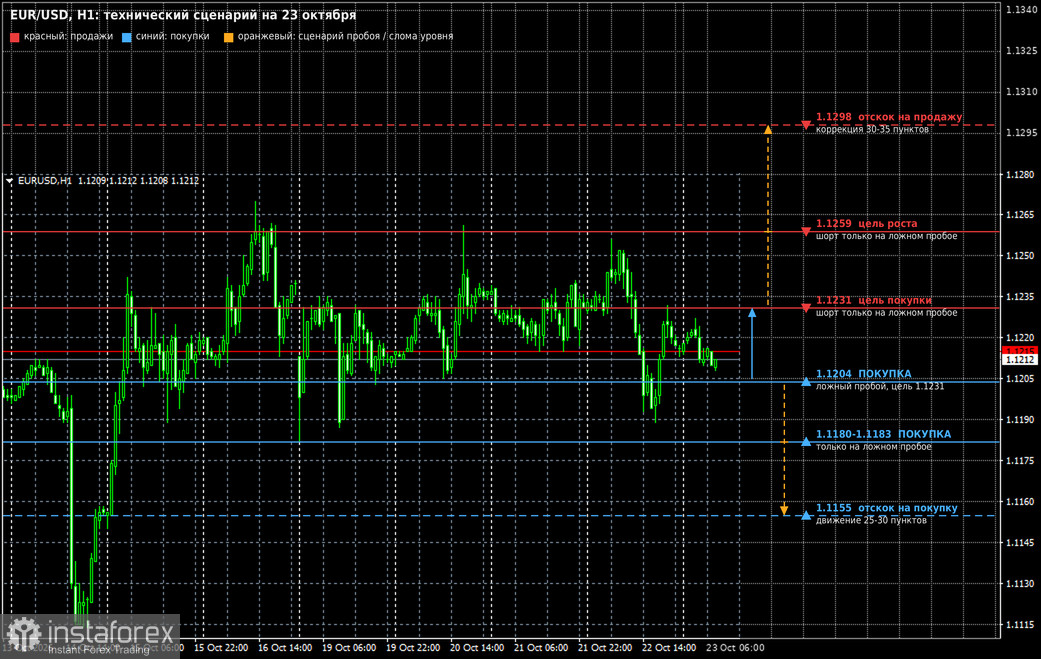Click the 1.1204 ПОКУПКА label
Image resolution: width=1041 pixels, height=659 pixels.
(863, 374)
